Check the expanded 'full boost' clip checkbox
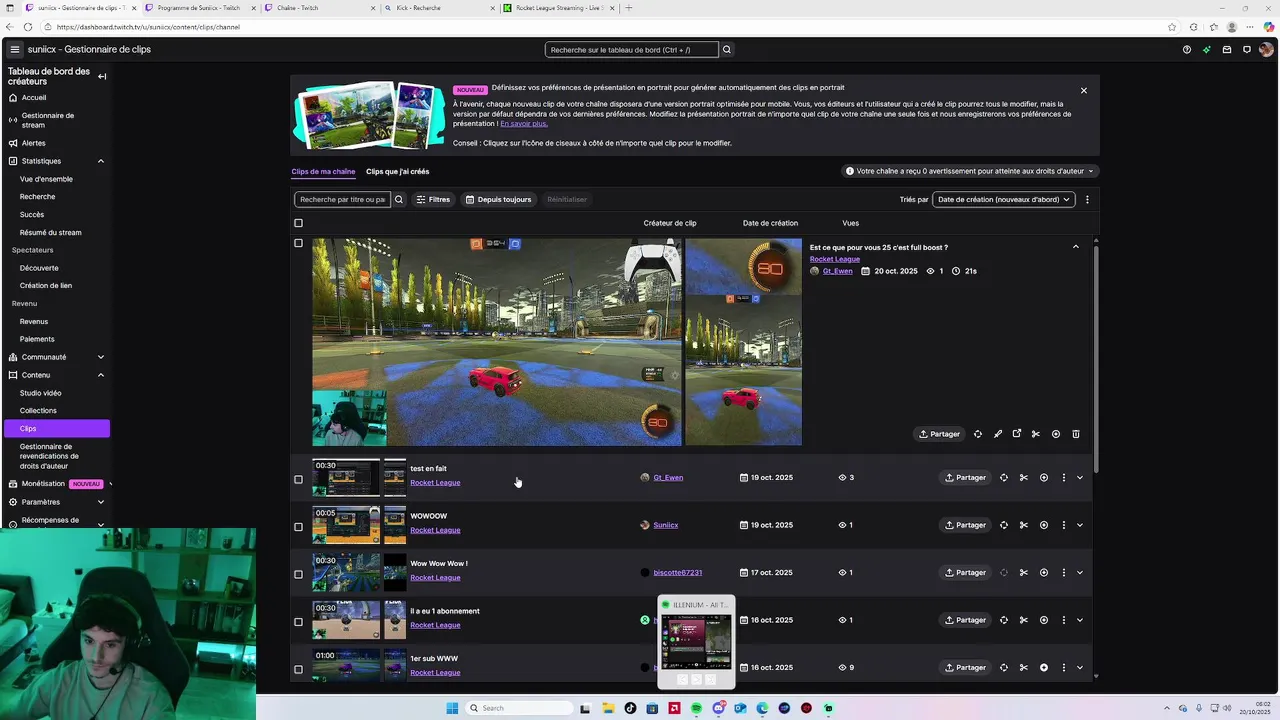 [298, 243]
